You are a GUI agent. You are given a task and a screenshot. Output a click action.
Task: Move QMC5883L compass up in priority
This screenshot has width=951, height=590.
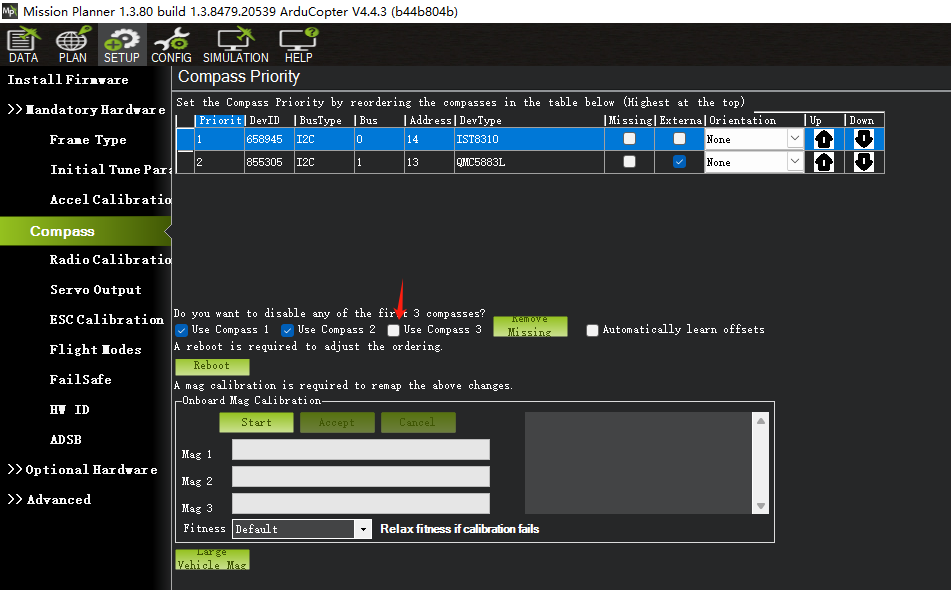(823, 162)
